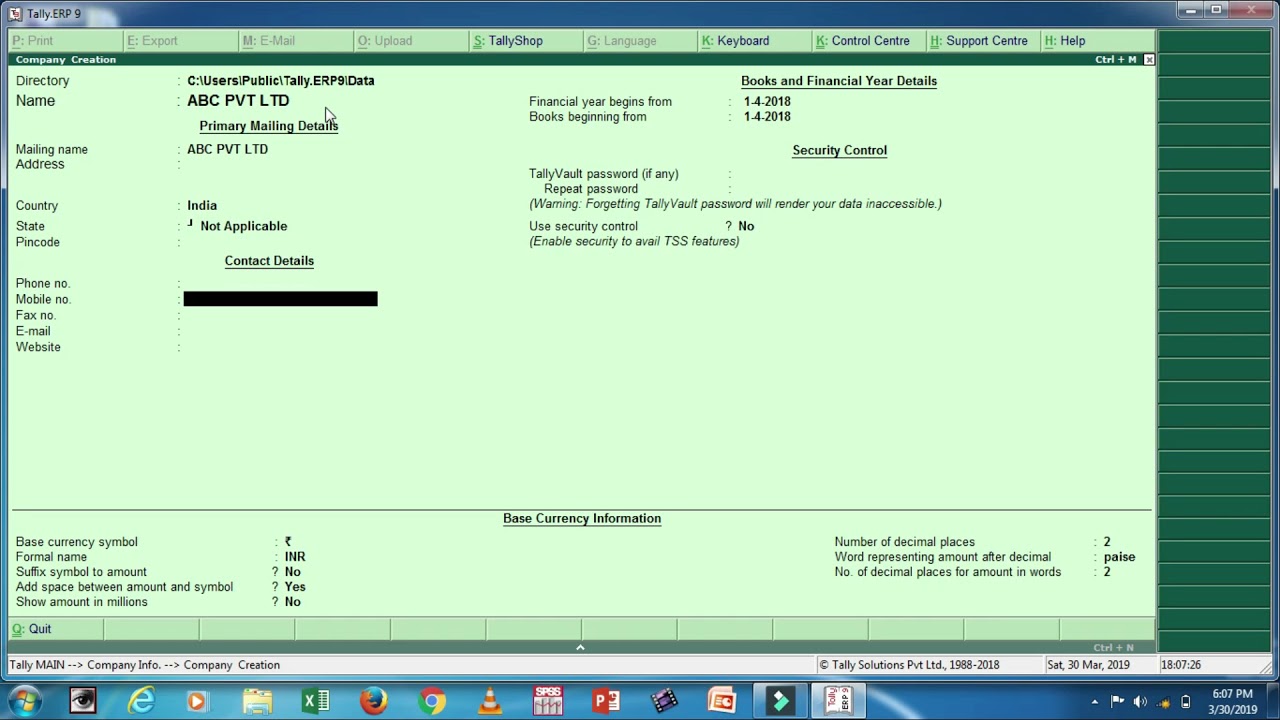The height and width of the screenshot is (720, 1280).
Task: Click Number of decimal places value
Action: tap(1107, 542)
